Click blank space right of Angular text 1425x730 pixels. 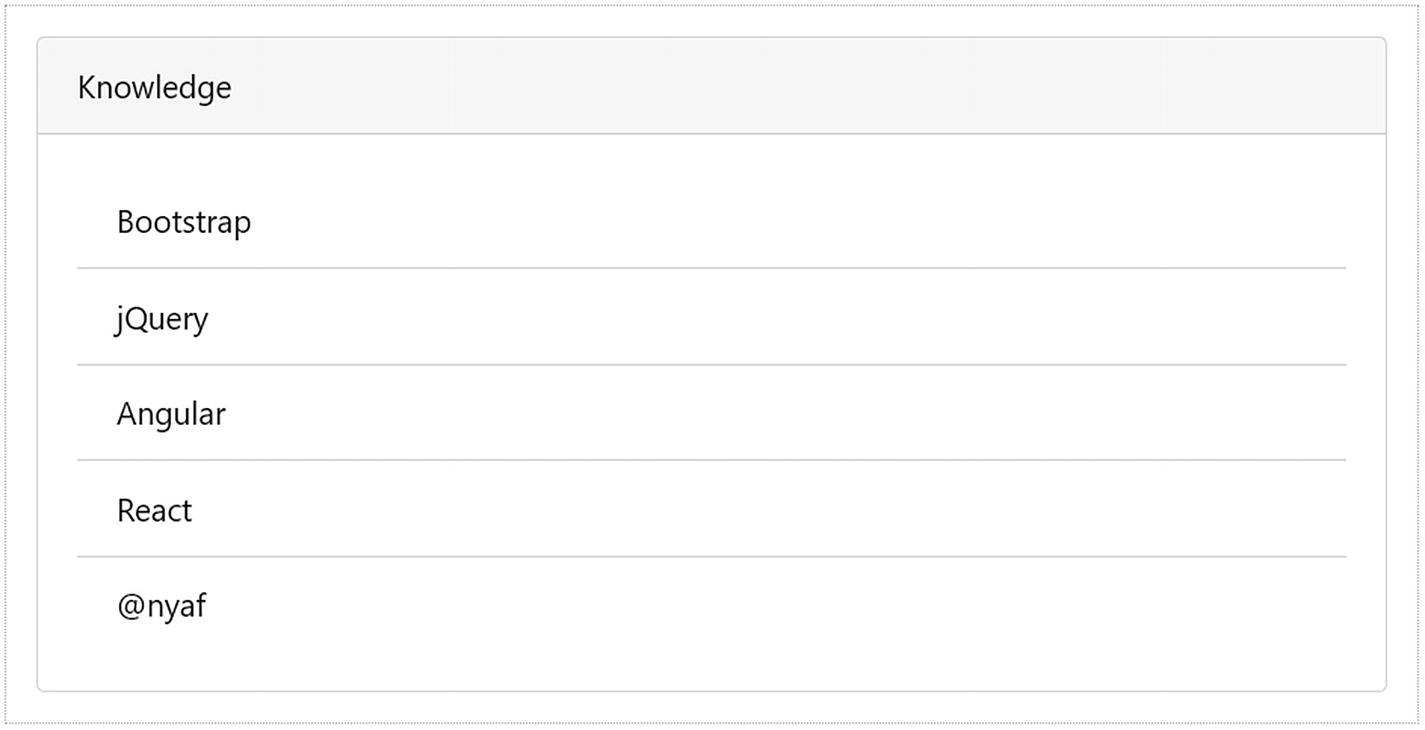[800, 414]
